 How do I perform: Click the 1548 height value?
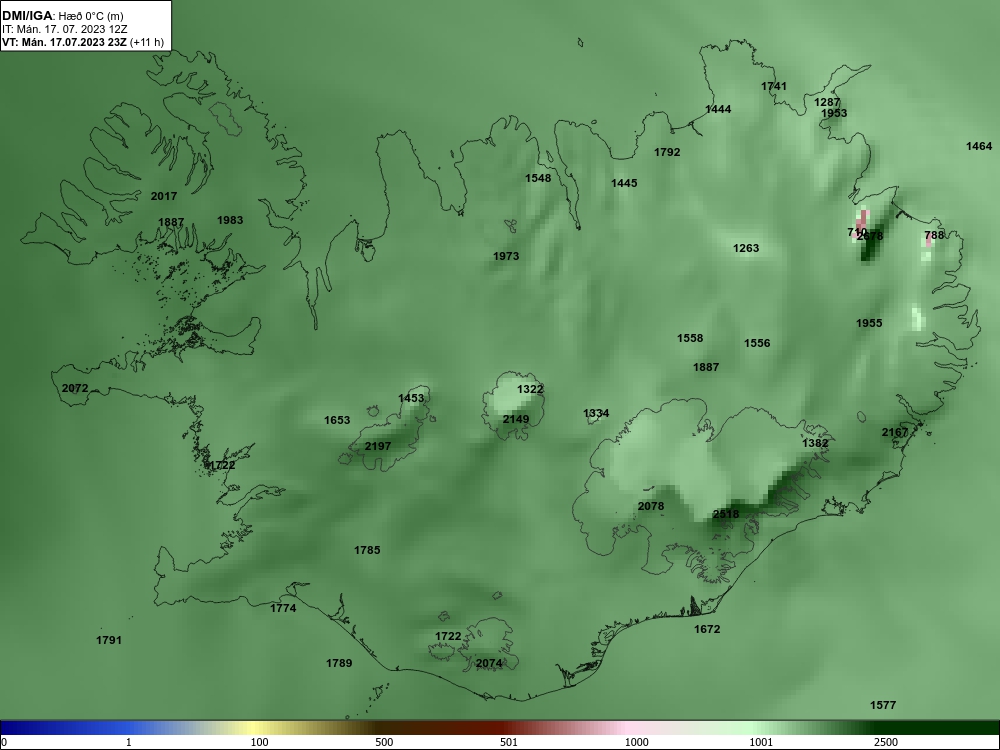538,178
